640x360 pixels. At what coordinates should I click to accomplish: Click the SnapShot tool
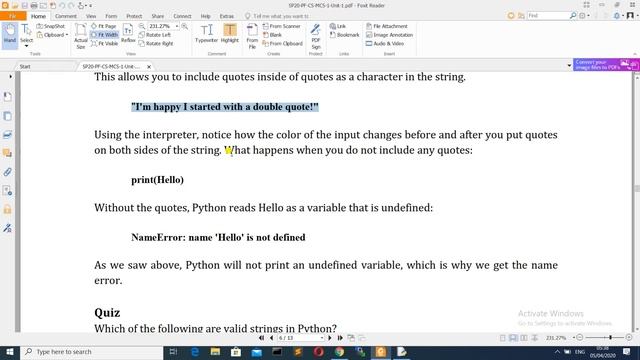[x=51, y=26]
